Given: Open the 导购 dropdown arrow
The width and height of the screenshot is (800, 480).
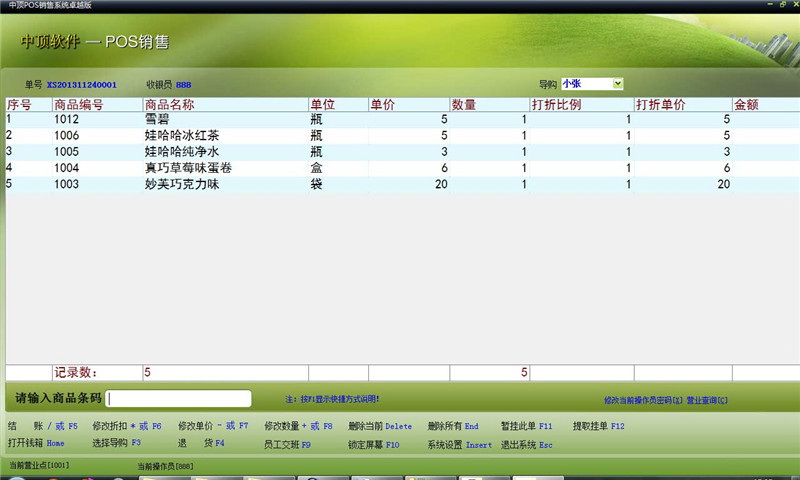Looking at the screenshot, I should tap(617, 84).
